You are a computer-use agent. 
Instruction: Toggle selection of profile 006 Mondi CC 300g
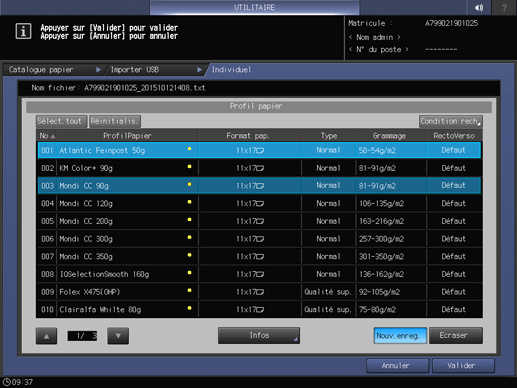pos(259,238)
